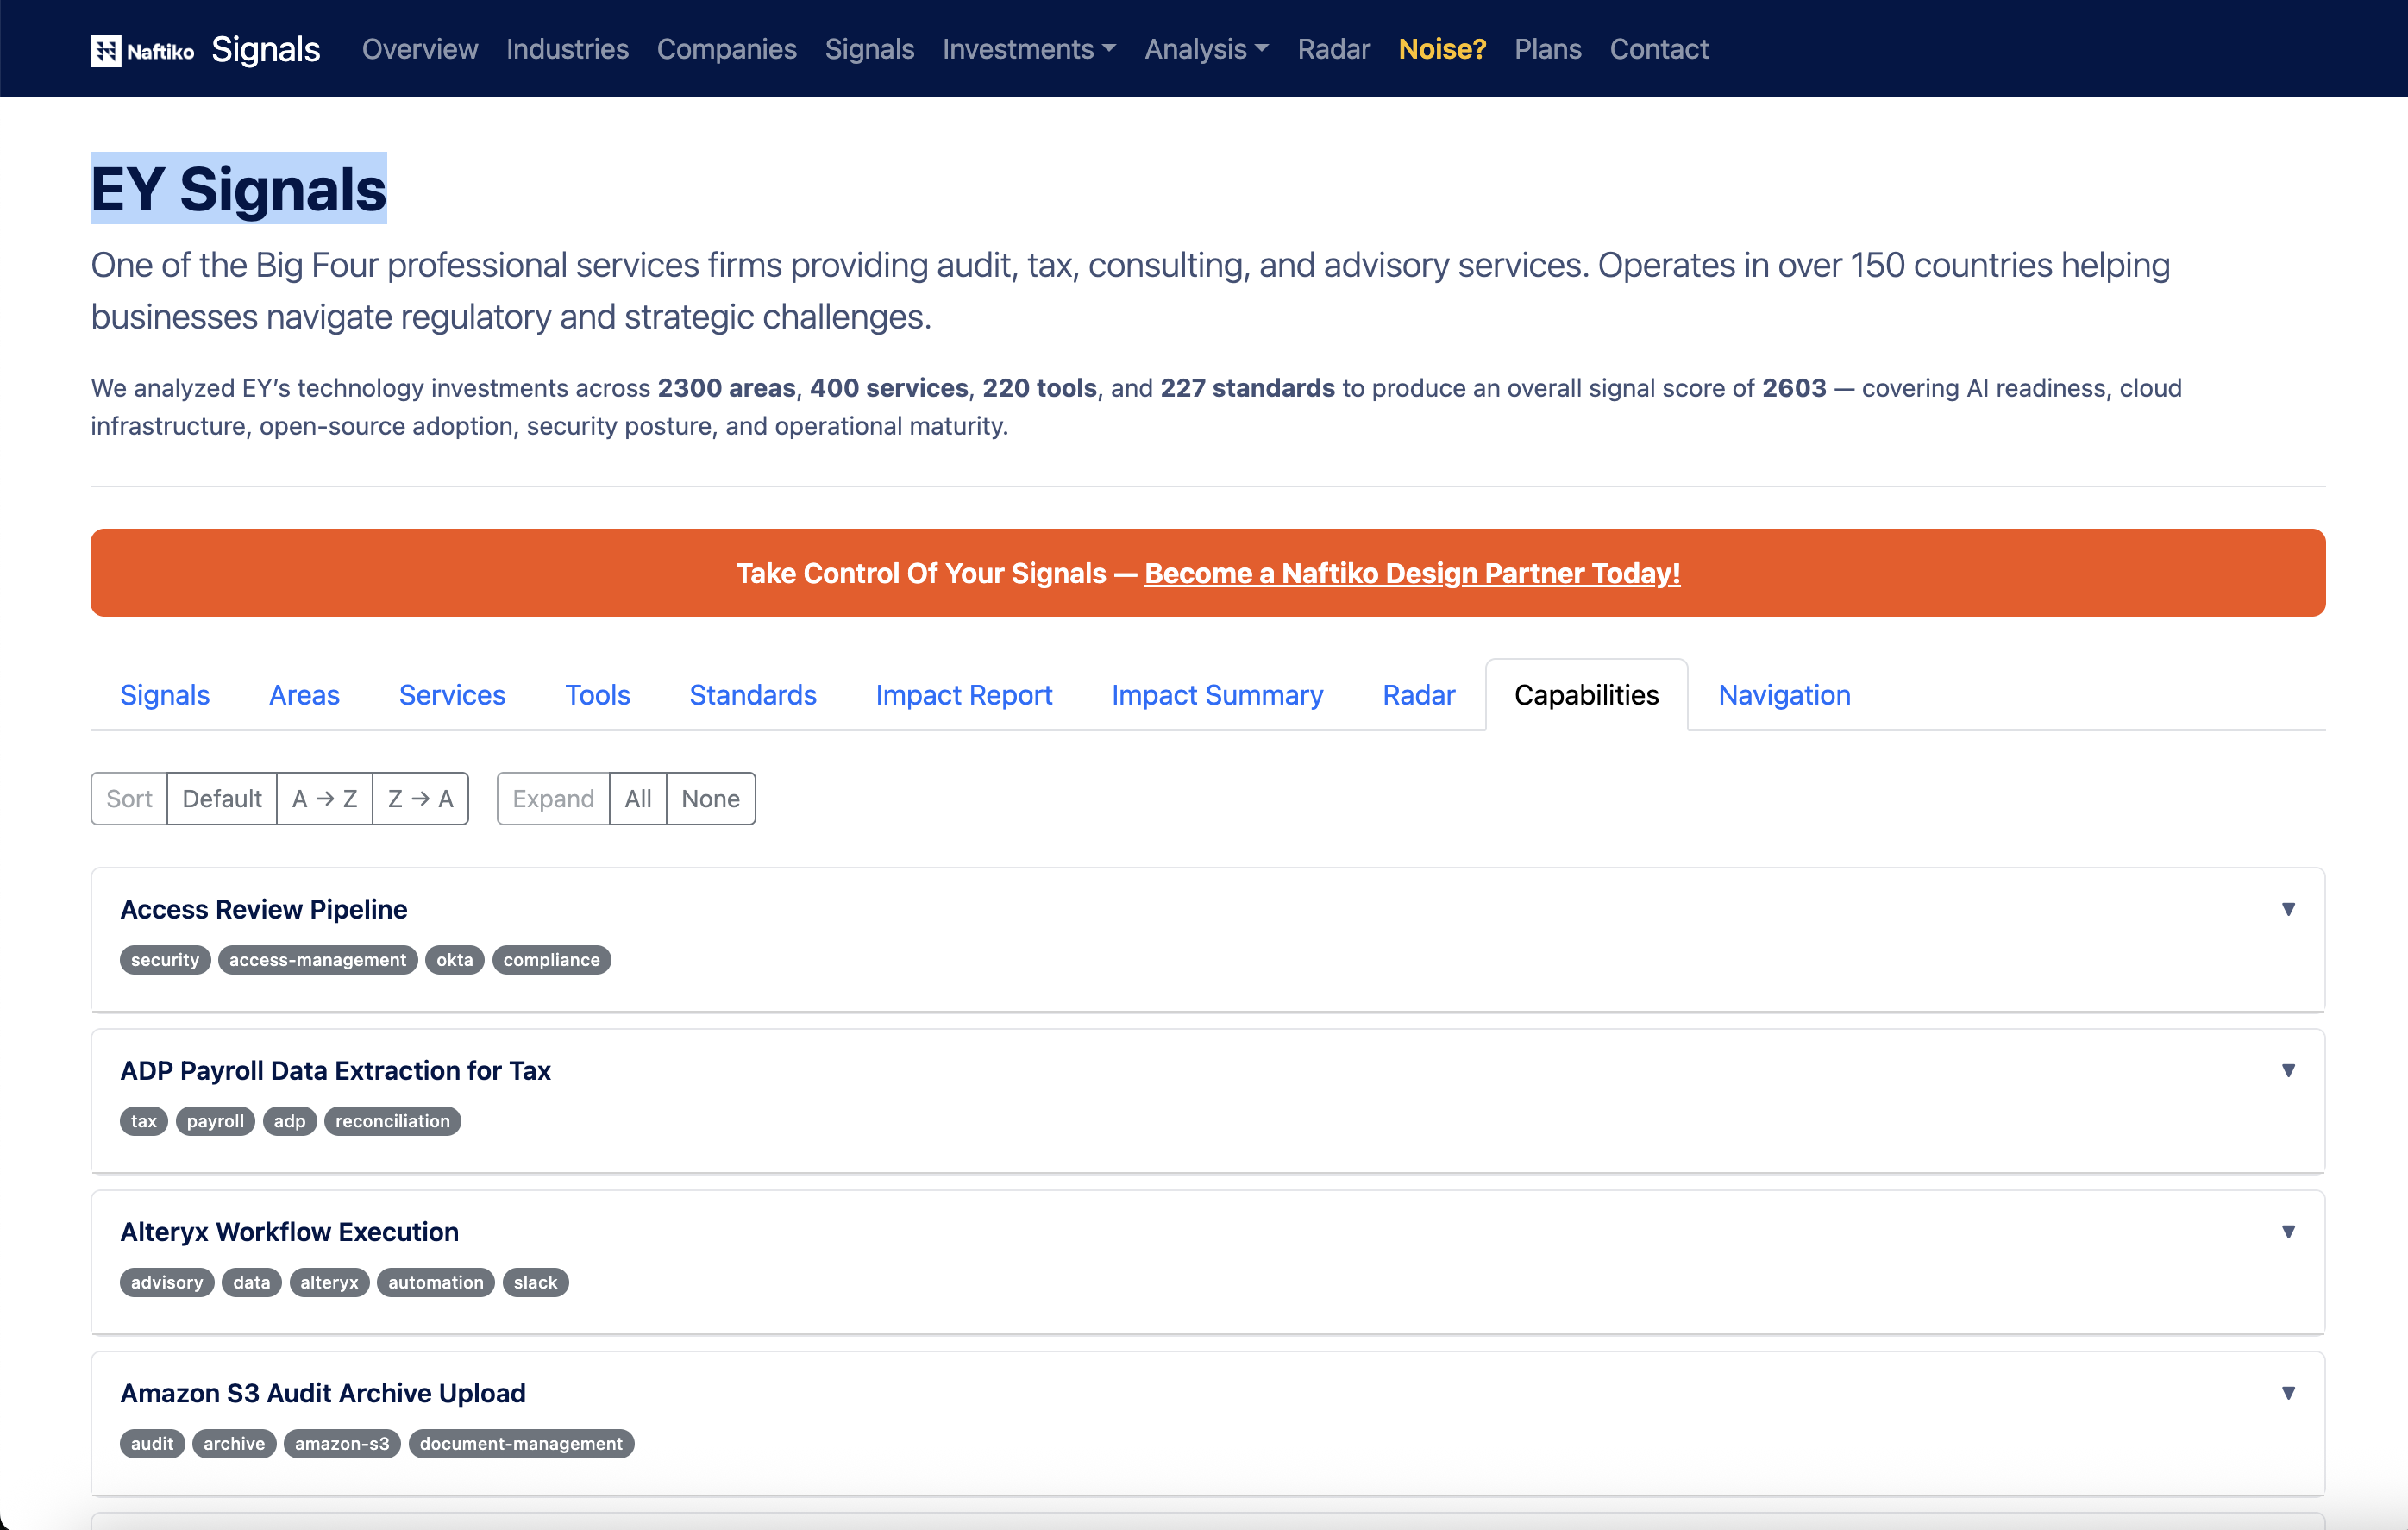Switch to the Impact Report tab
The width and height of the screenshot is (2408, 1530).
963,695
